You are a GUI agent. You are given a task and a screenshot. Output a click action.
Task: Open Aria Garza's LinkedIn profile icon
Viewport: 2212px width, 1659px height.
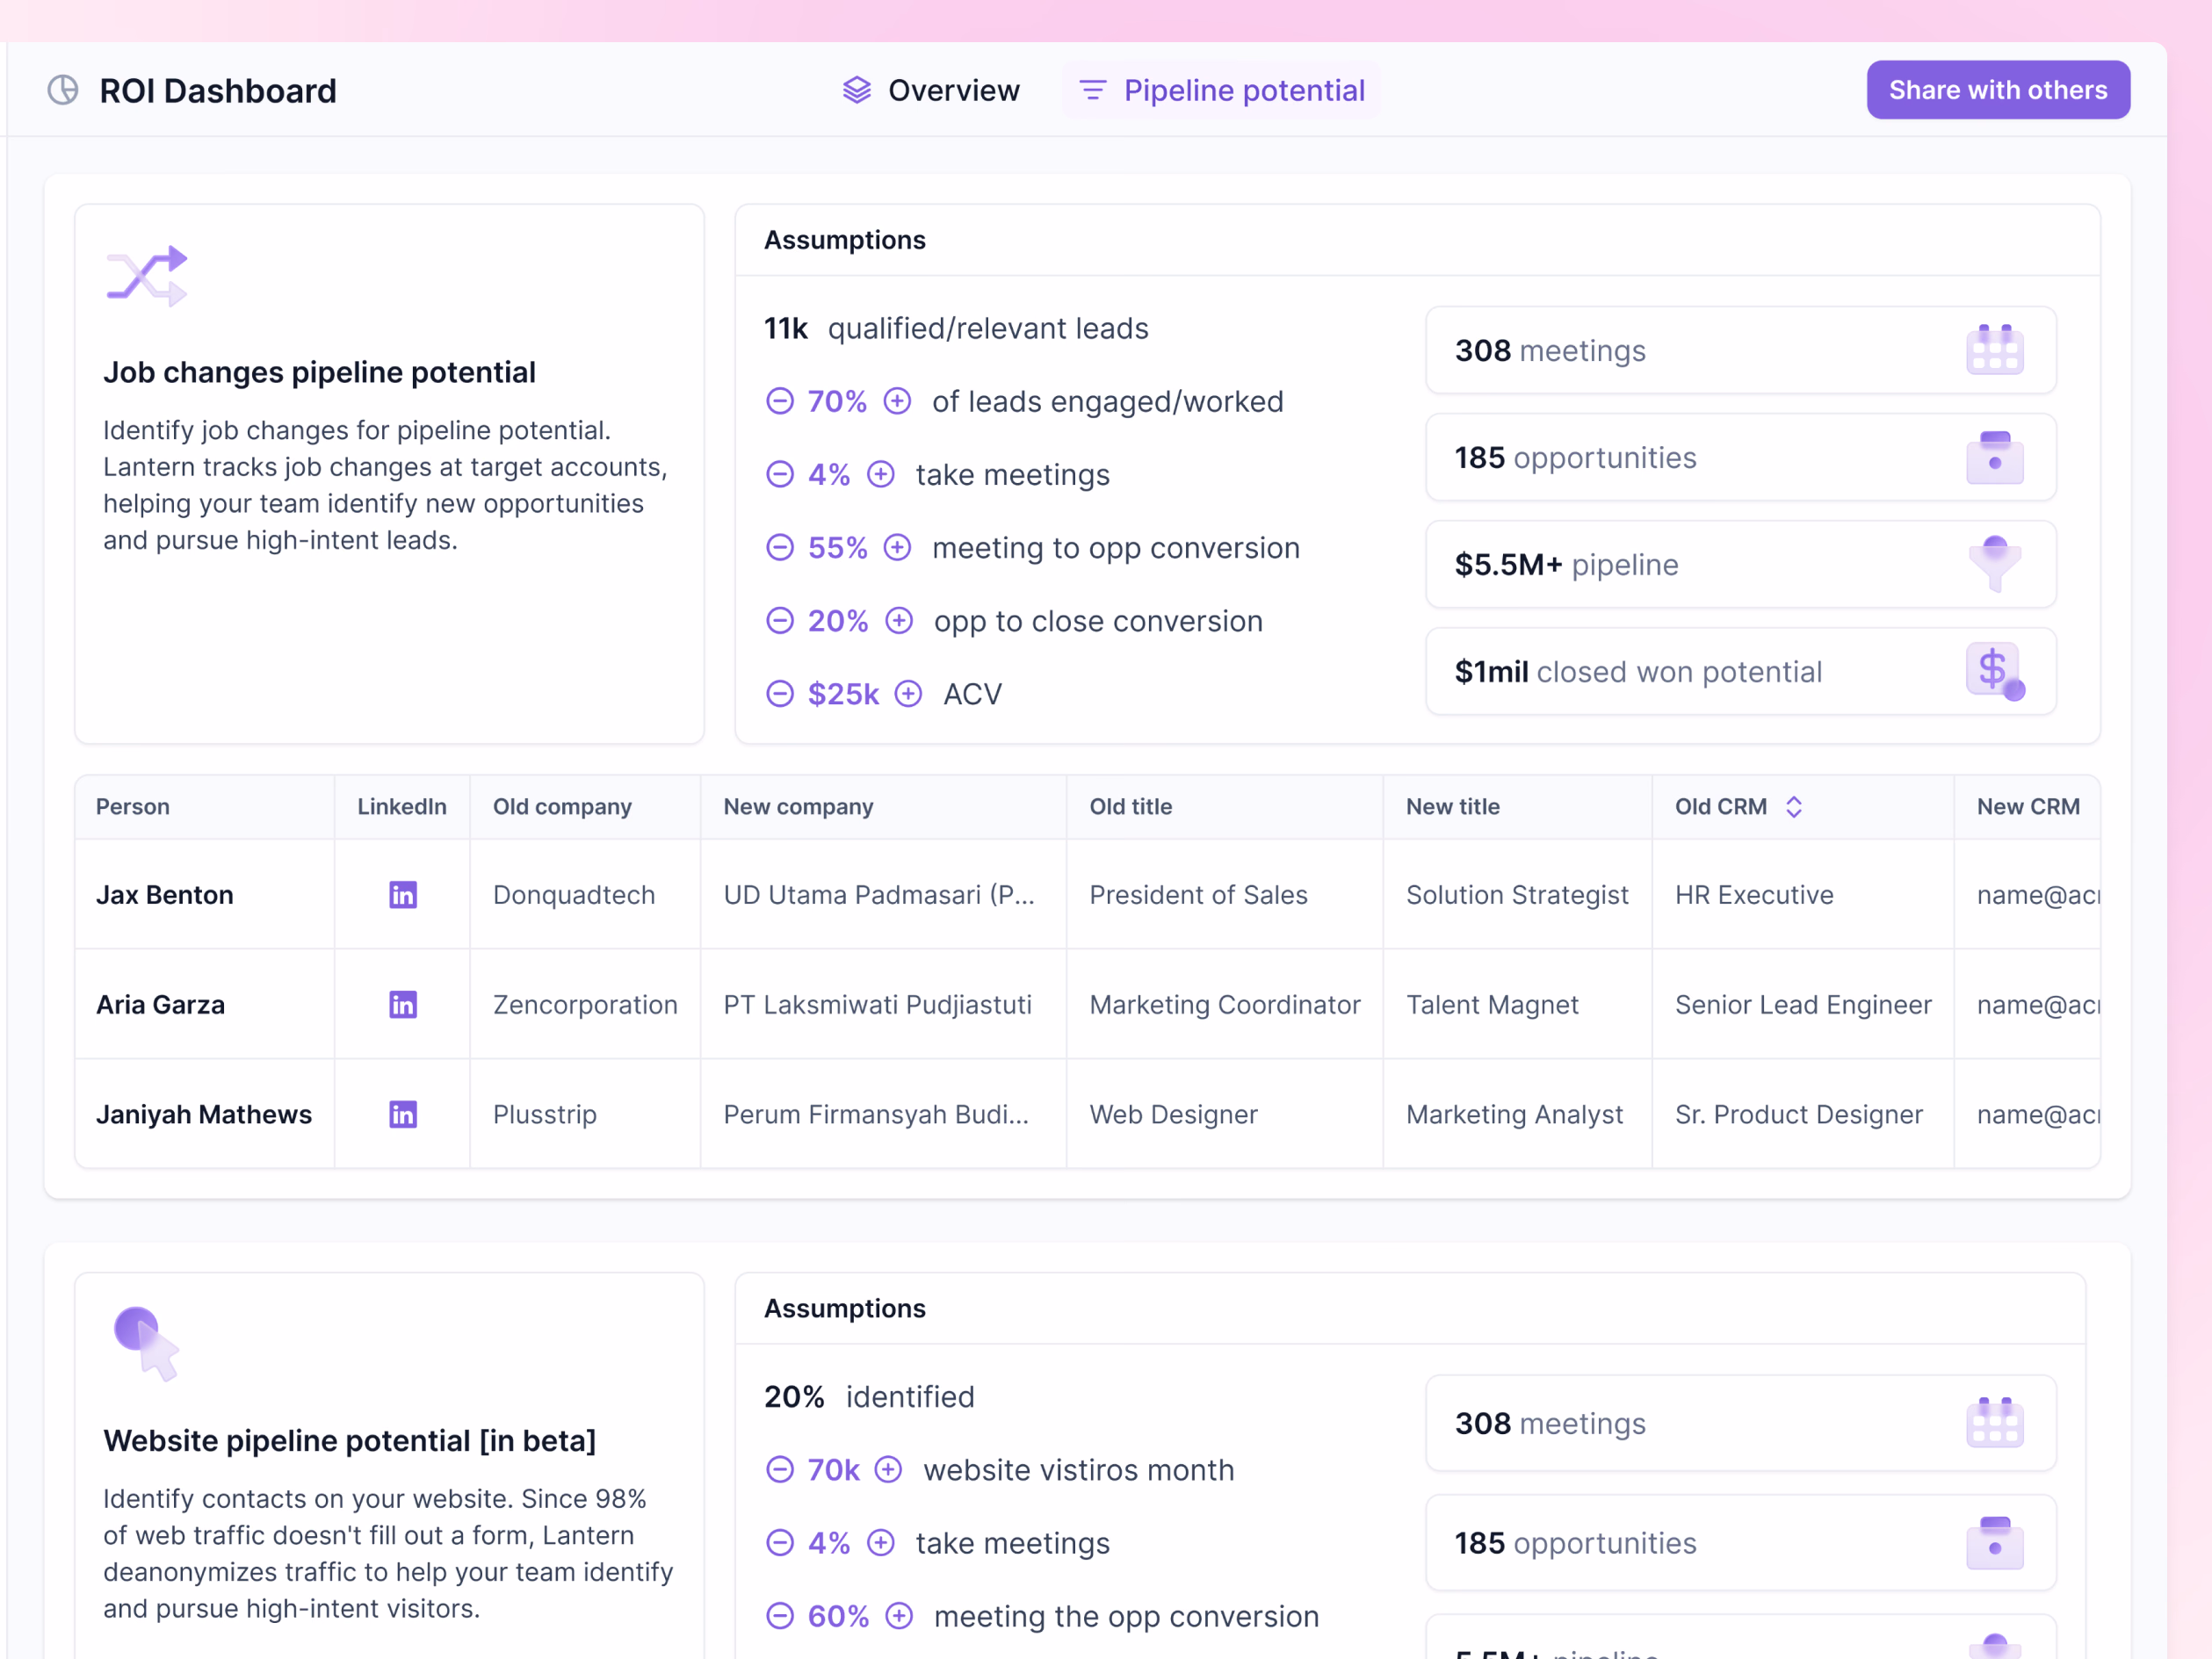point(403,1005)
